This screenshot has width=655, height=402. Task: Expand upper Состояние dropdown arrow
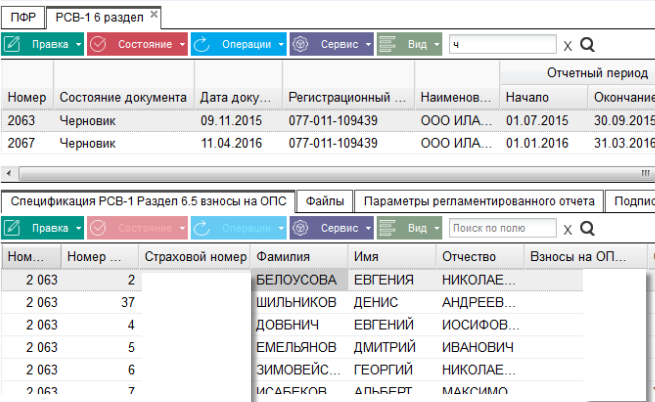[183, 44]
